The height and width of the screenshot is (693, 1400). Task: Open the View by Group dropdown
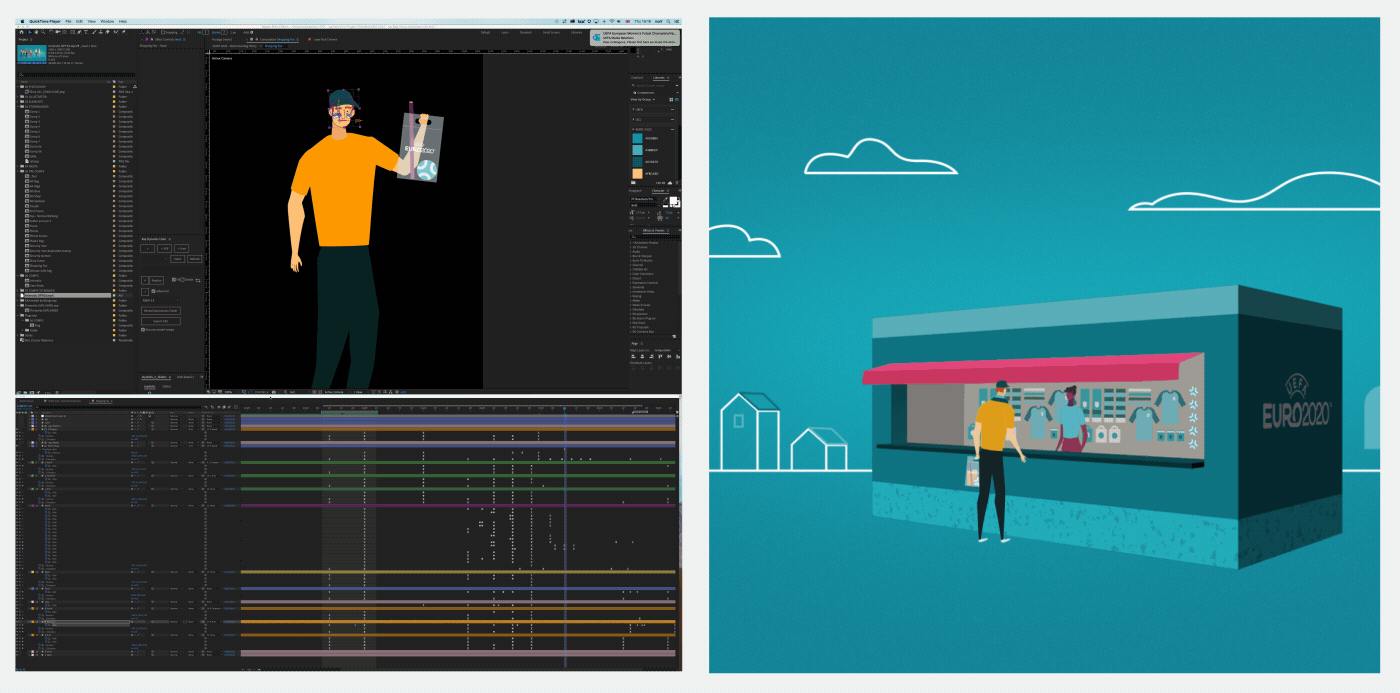coord(643,100)
